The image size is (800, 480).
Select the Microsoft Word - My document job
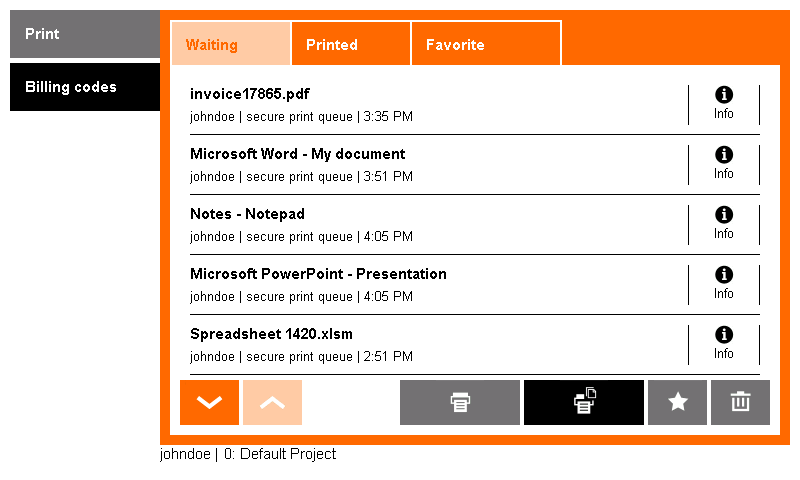click(439, 165)
